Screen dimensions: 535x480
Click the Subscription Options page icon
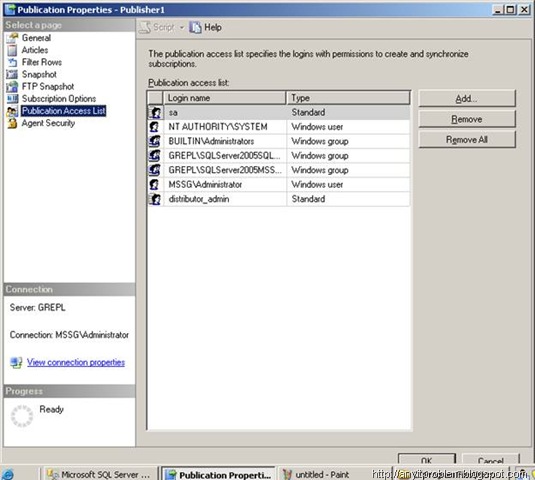(12, 99)
